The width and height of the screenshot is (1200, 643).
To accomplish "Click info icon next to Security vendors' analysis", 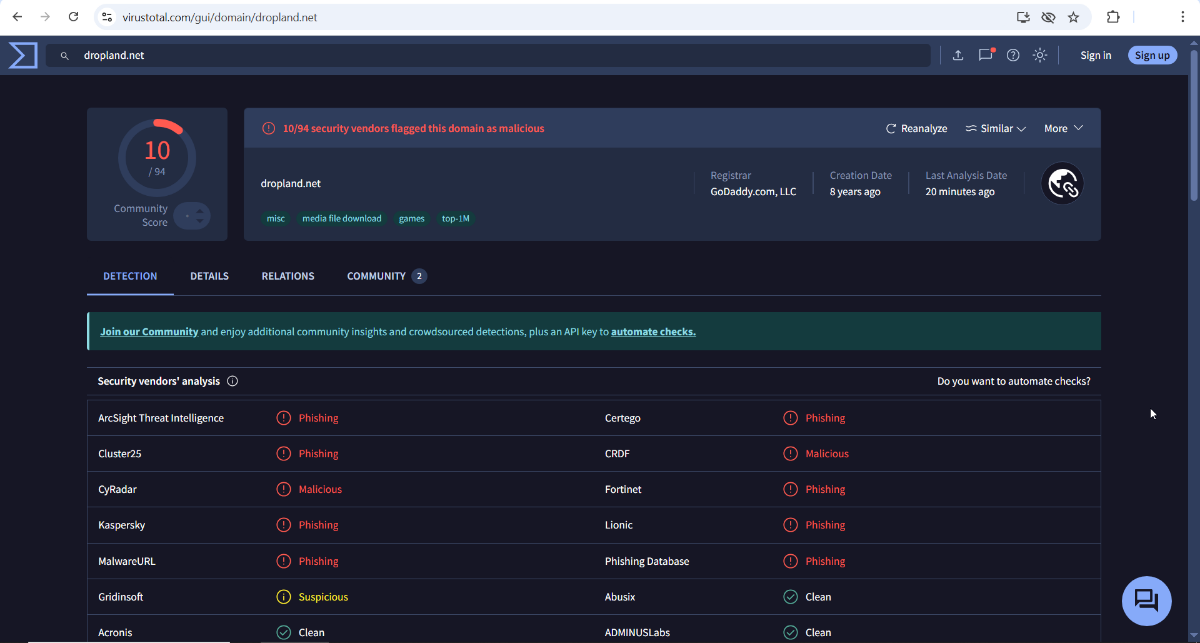I will point(233,381).
